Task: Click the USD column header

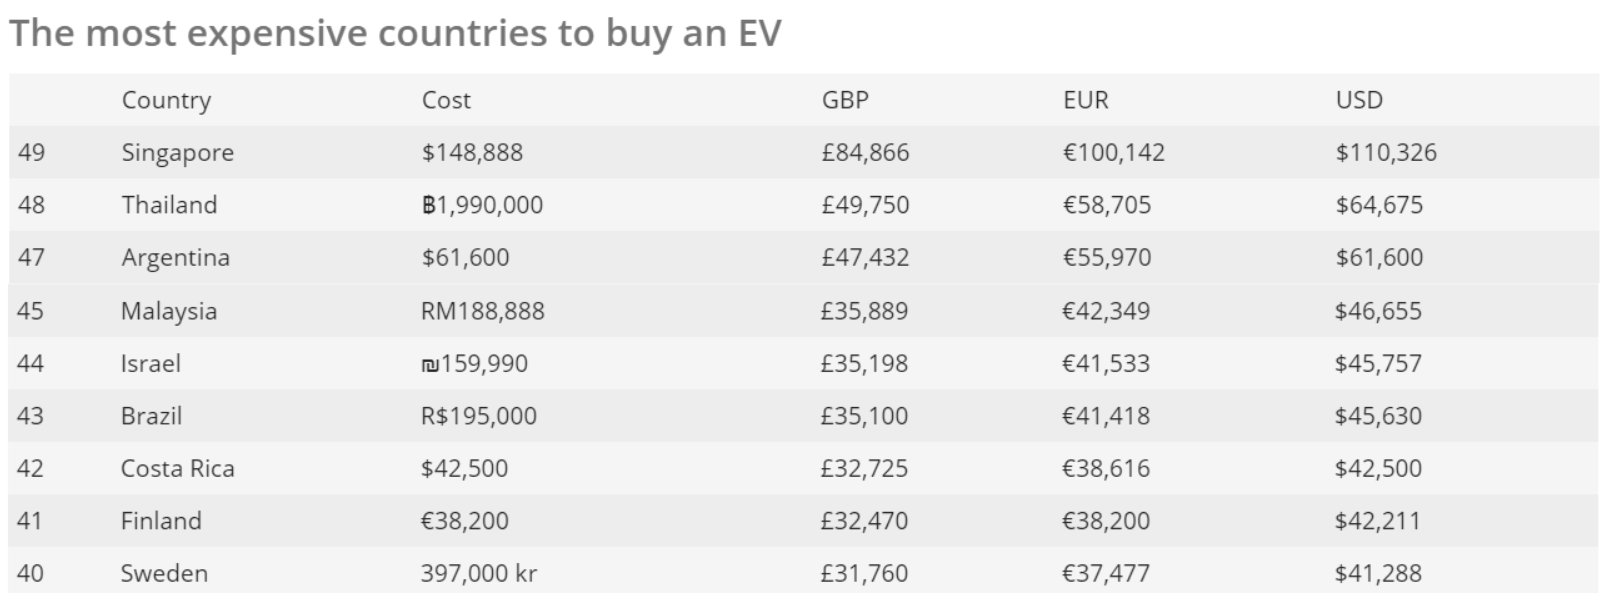Action: click(x=1359, y=100)
